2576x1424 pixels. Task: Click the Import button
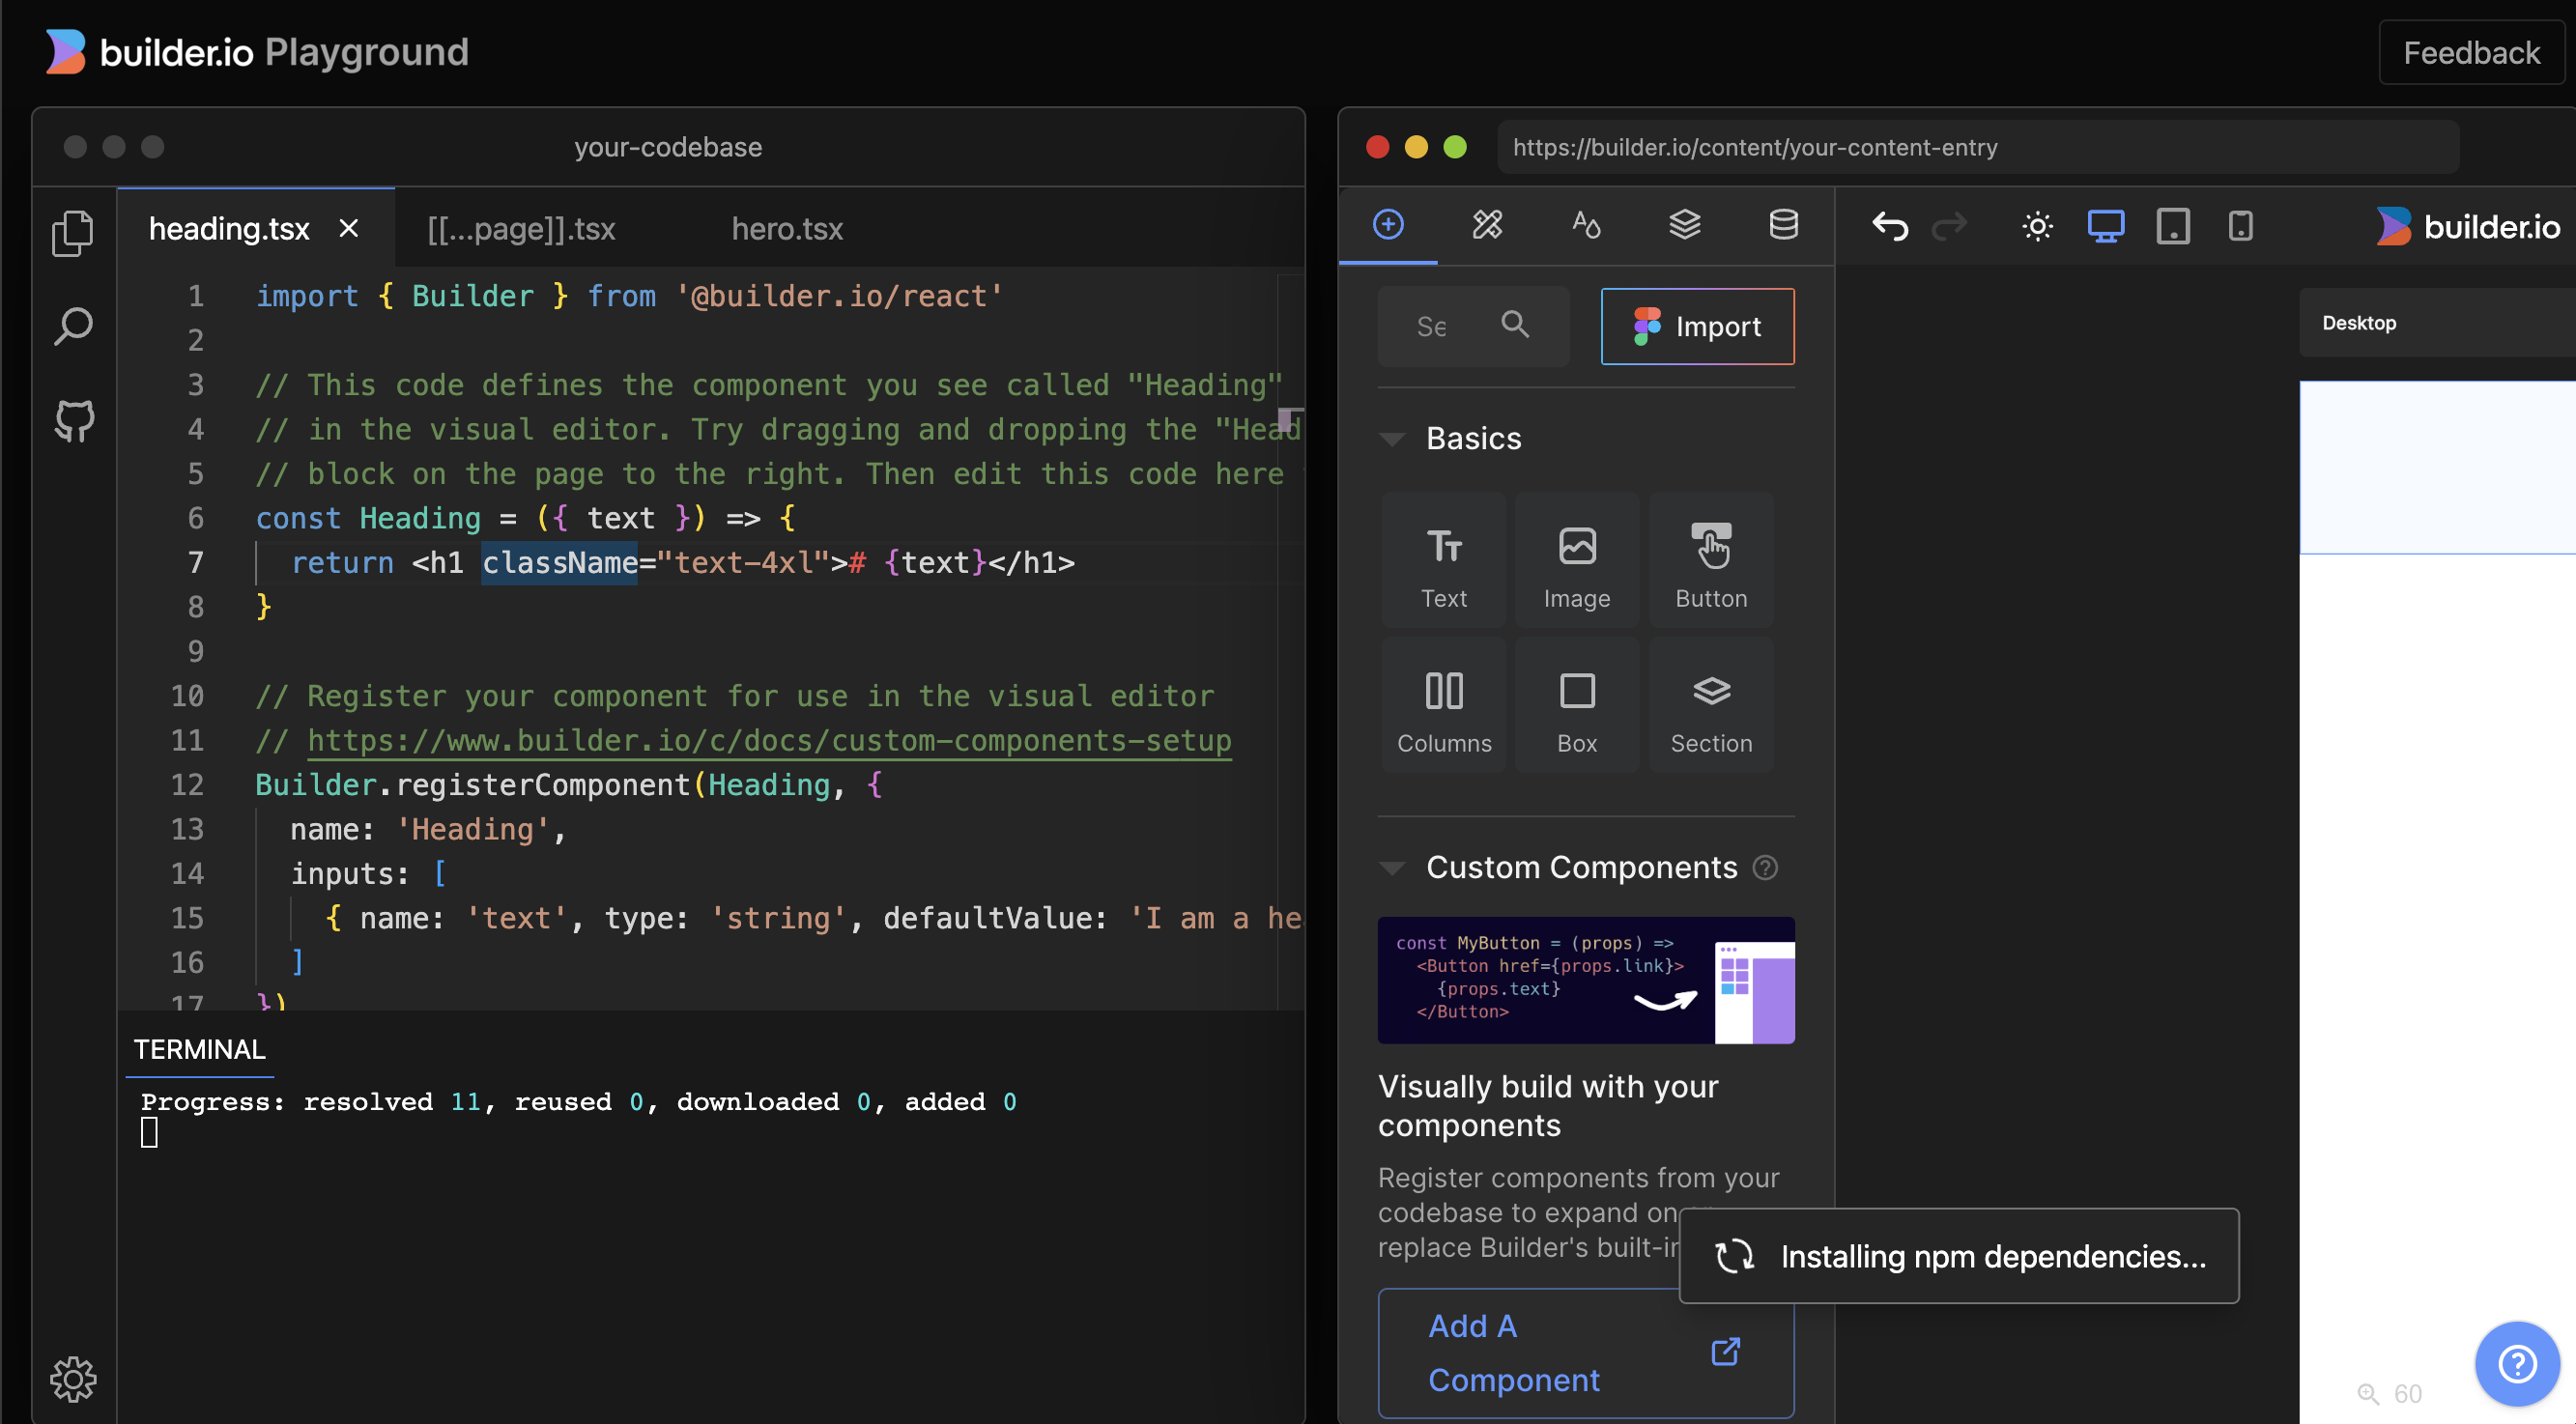click(x=1696, y=327)
